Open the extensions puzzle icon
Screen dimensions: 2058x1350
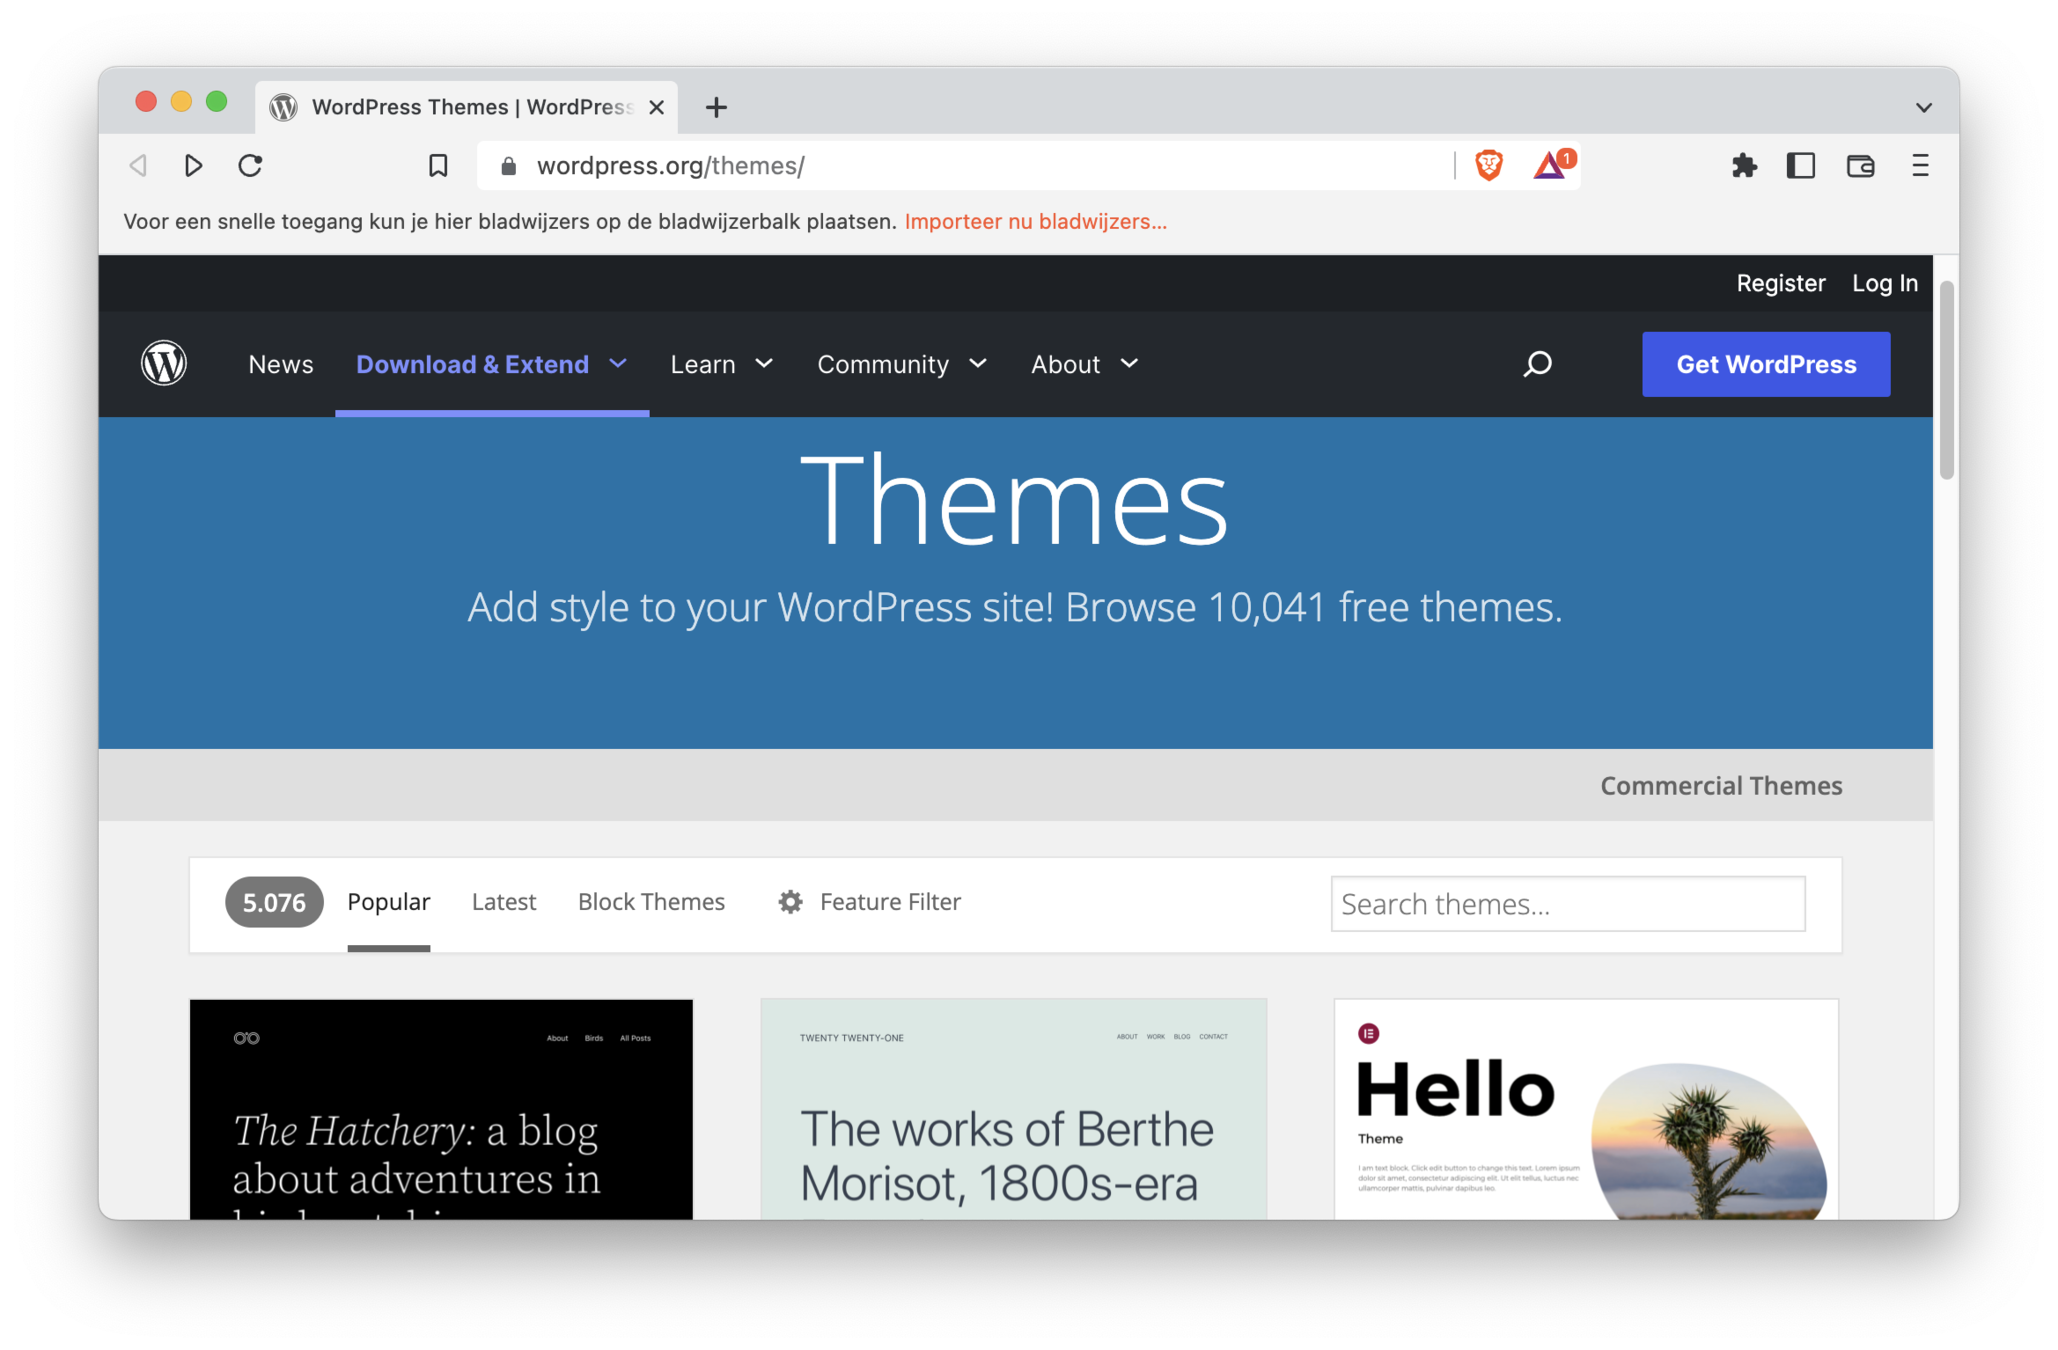tap(1743, 165)
